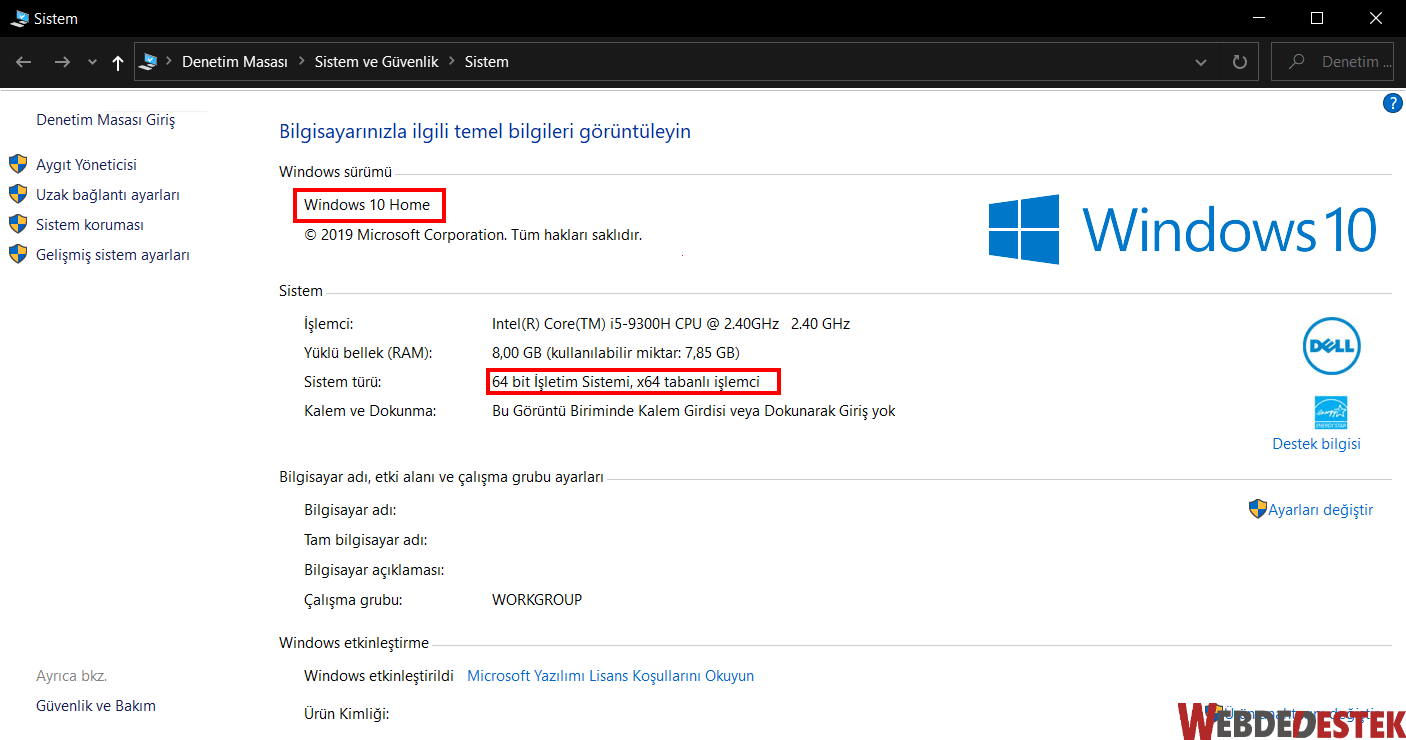Open Aygıt Yöneticisi
Viewport: 1406px width, 740px height.
[x=86, y=165]
